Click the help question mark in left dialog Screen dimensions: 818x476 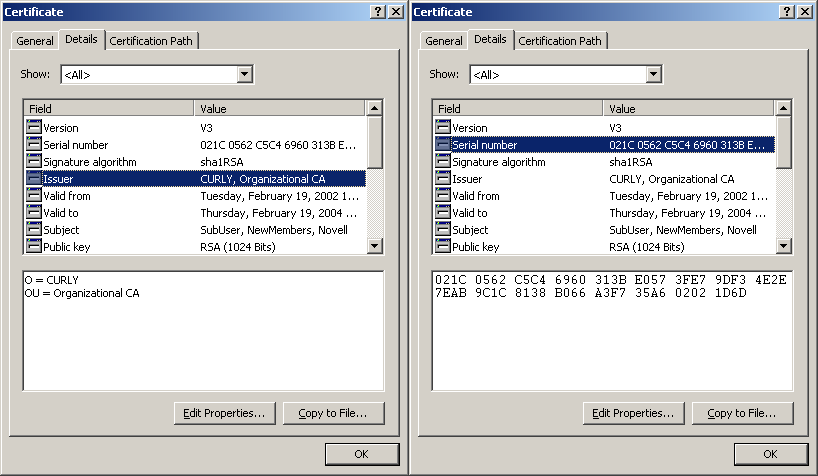378,11
